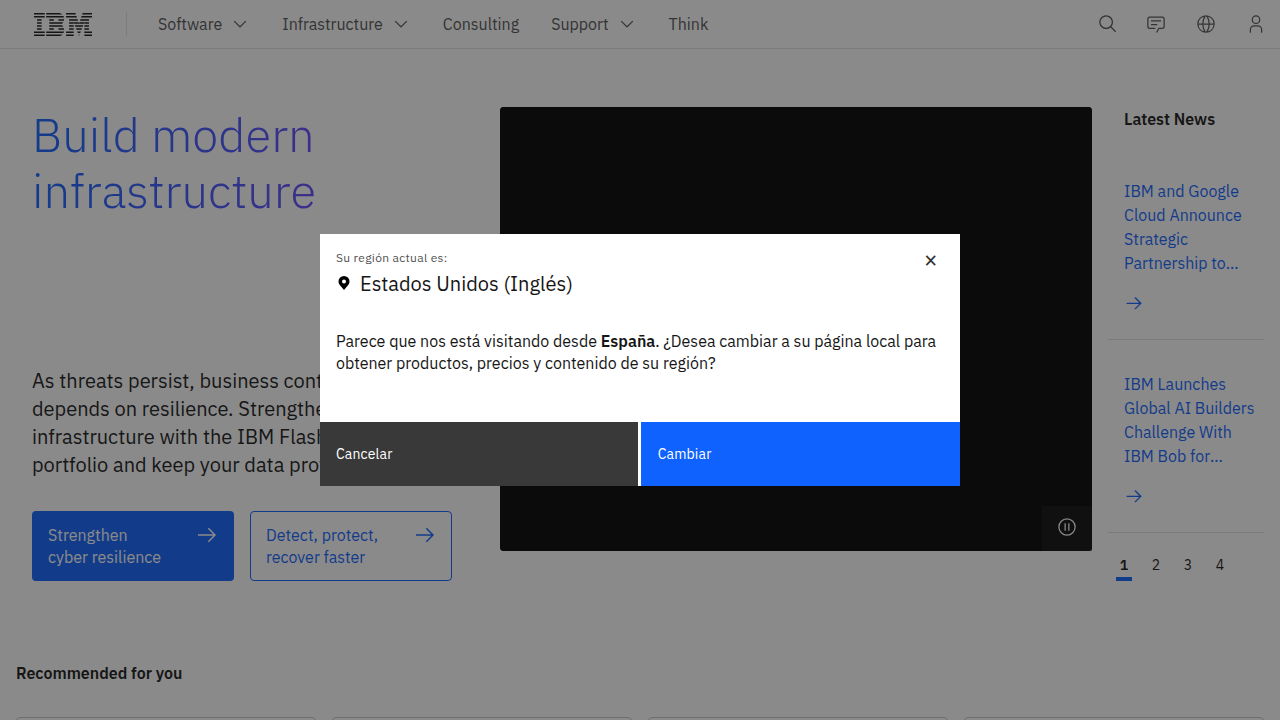The height and width of the screenshot is (720, 1280).
Task: Click arrow under IBM Launches news item
Action: coord(1134,496)
